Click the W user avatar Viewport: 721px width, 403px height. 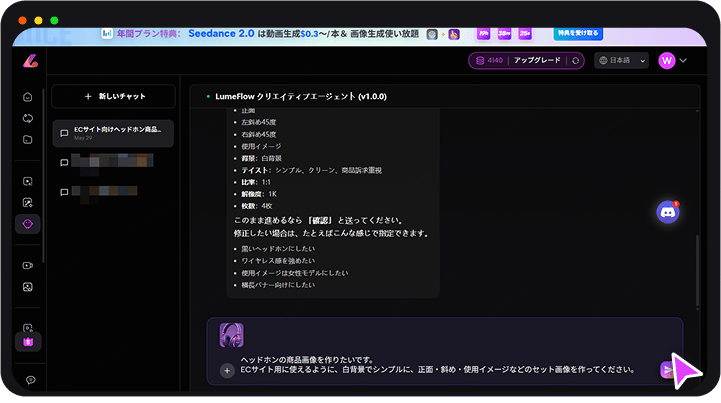[667, 60]
